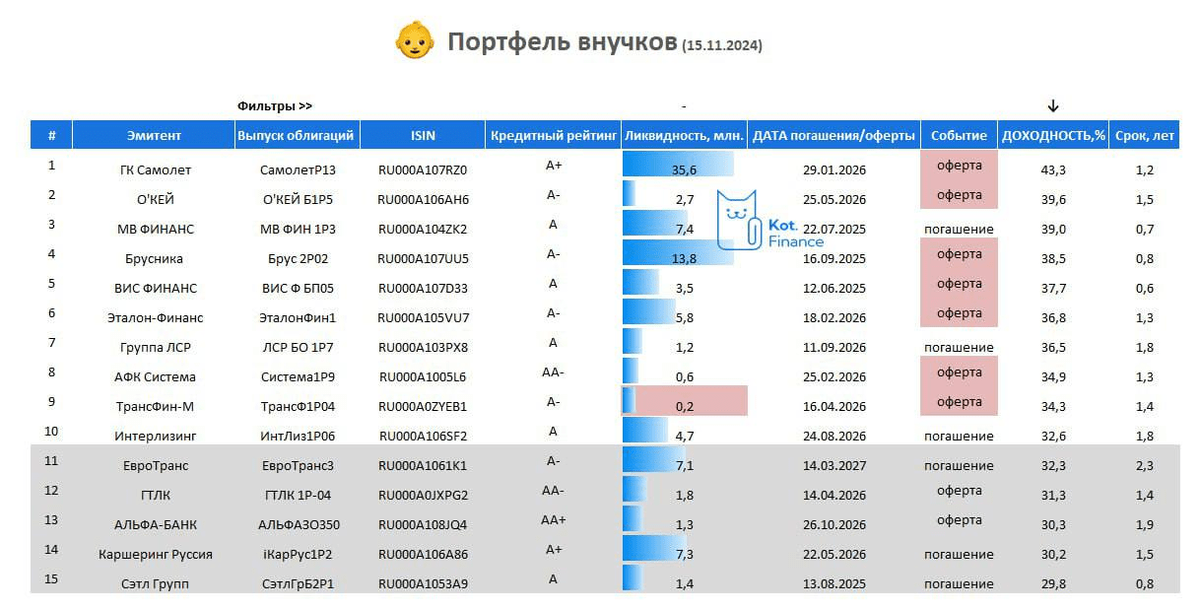Select the 'ISIN' column header
The height and width of the screenshot is (609, 1200).
(423, 136)
